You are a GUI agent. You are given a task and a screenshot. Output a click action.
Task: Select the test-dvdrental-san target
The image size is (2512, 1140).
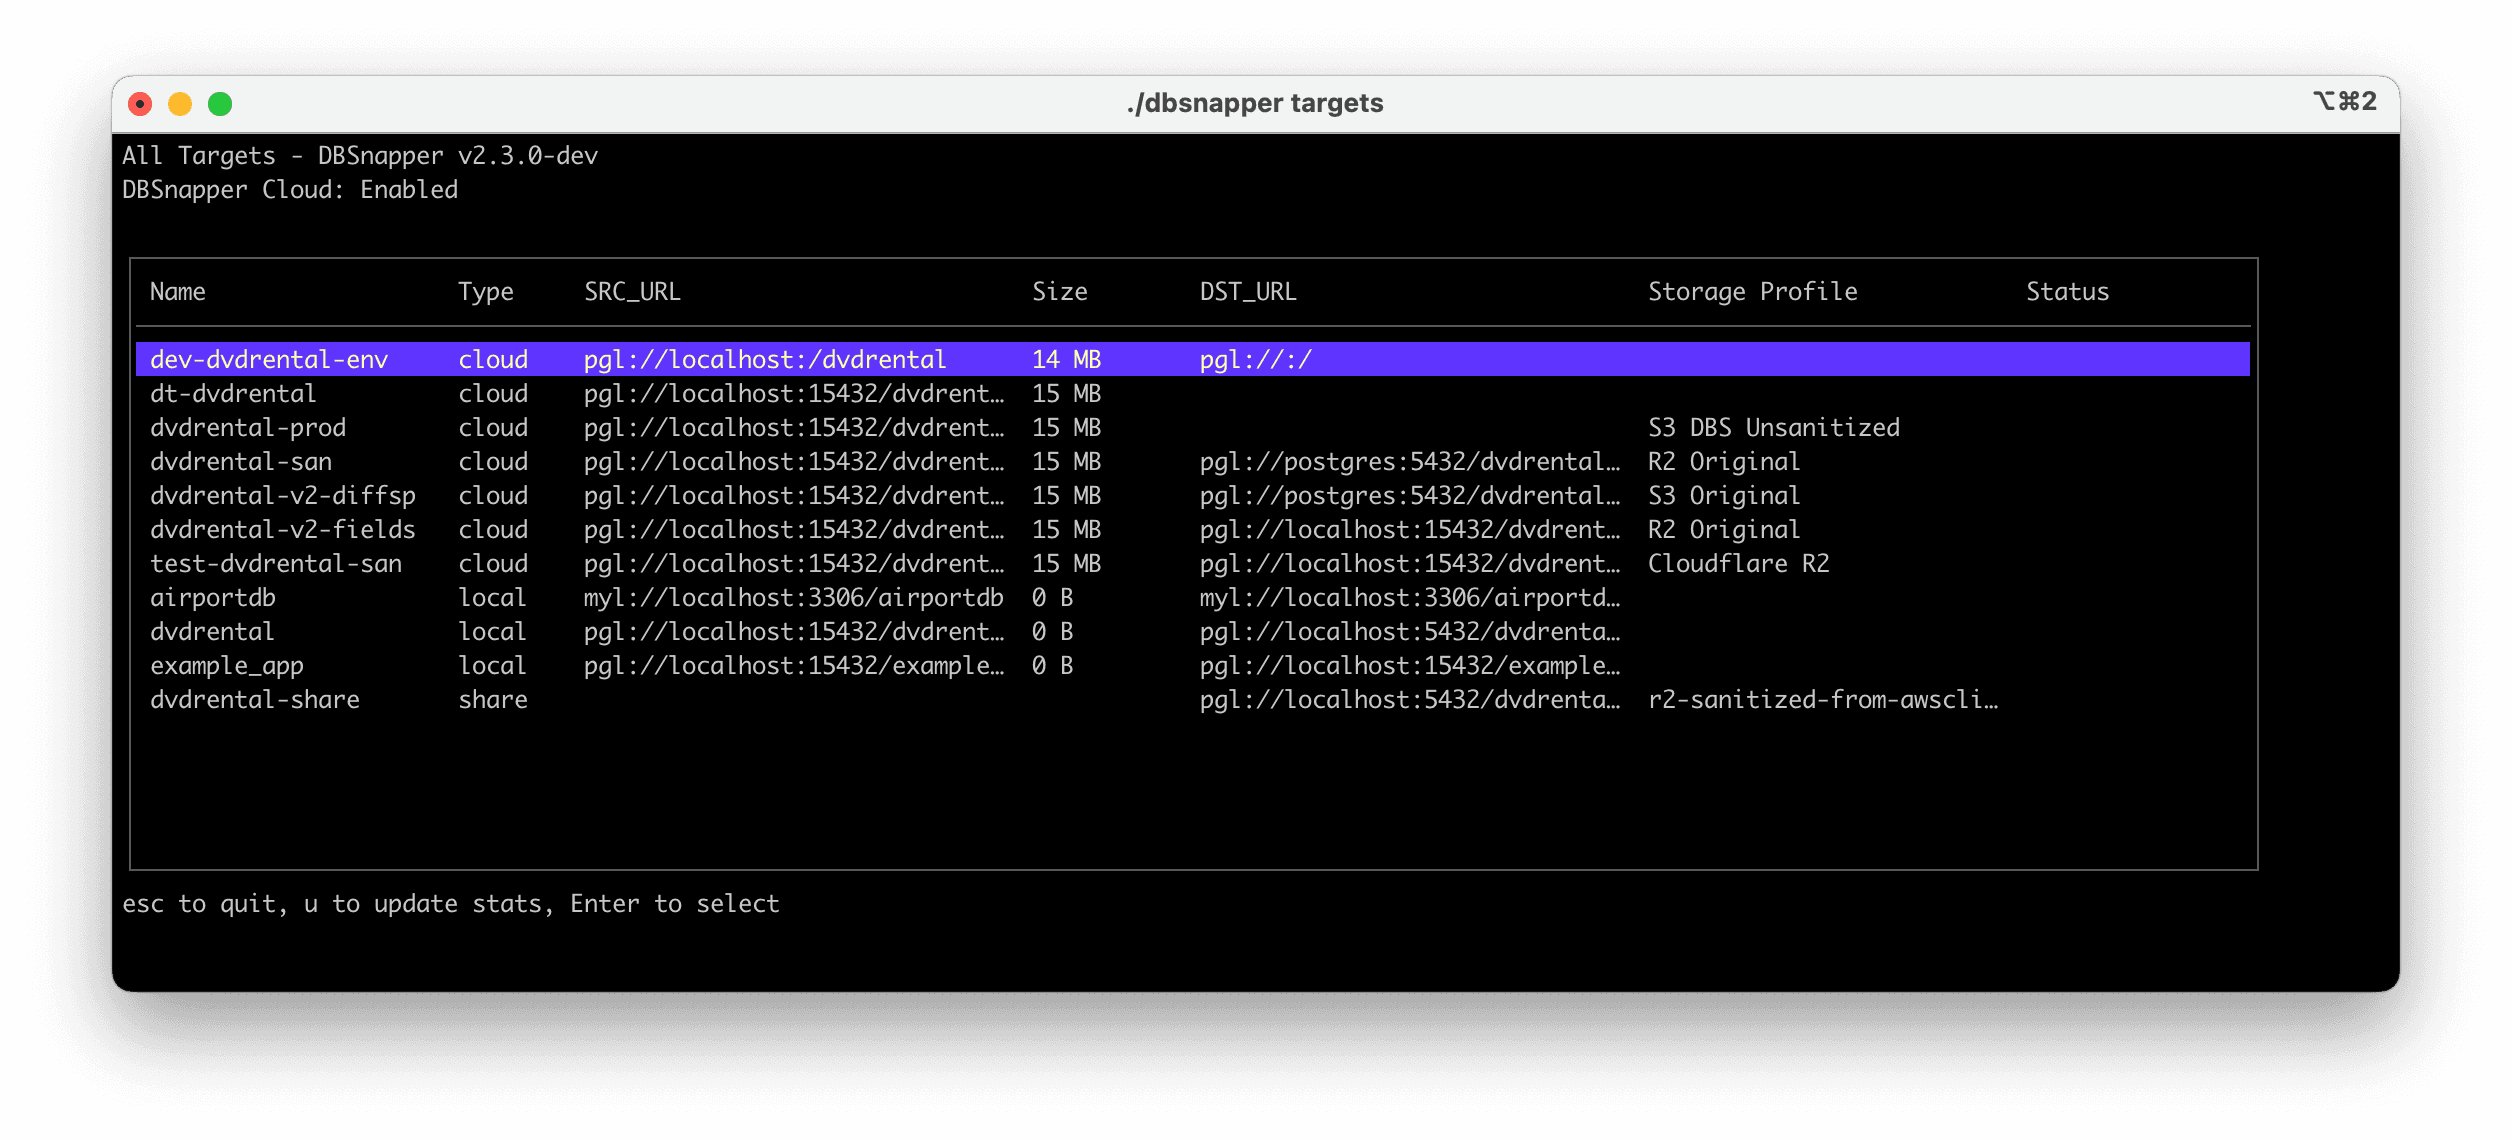pos(276,563)
